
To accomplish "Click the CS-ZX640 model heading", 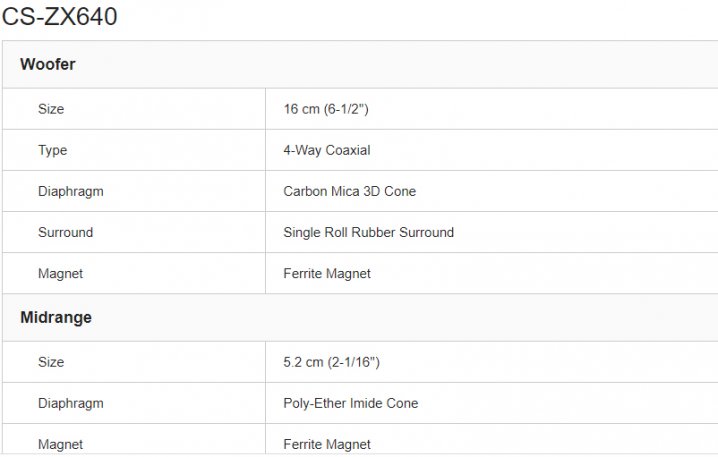I will pos(60,16).
